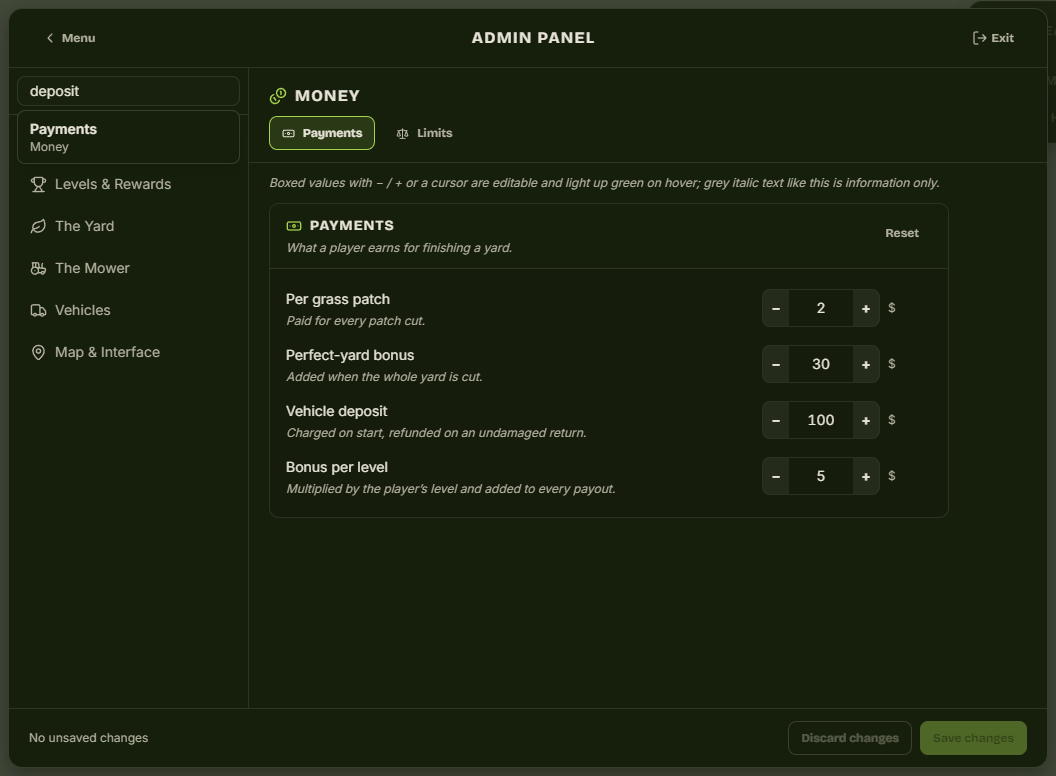Click the Exit button label
The image size is (1056, 776).
coord(1002,38)
